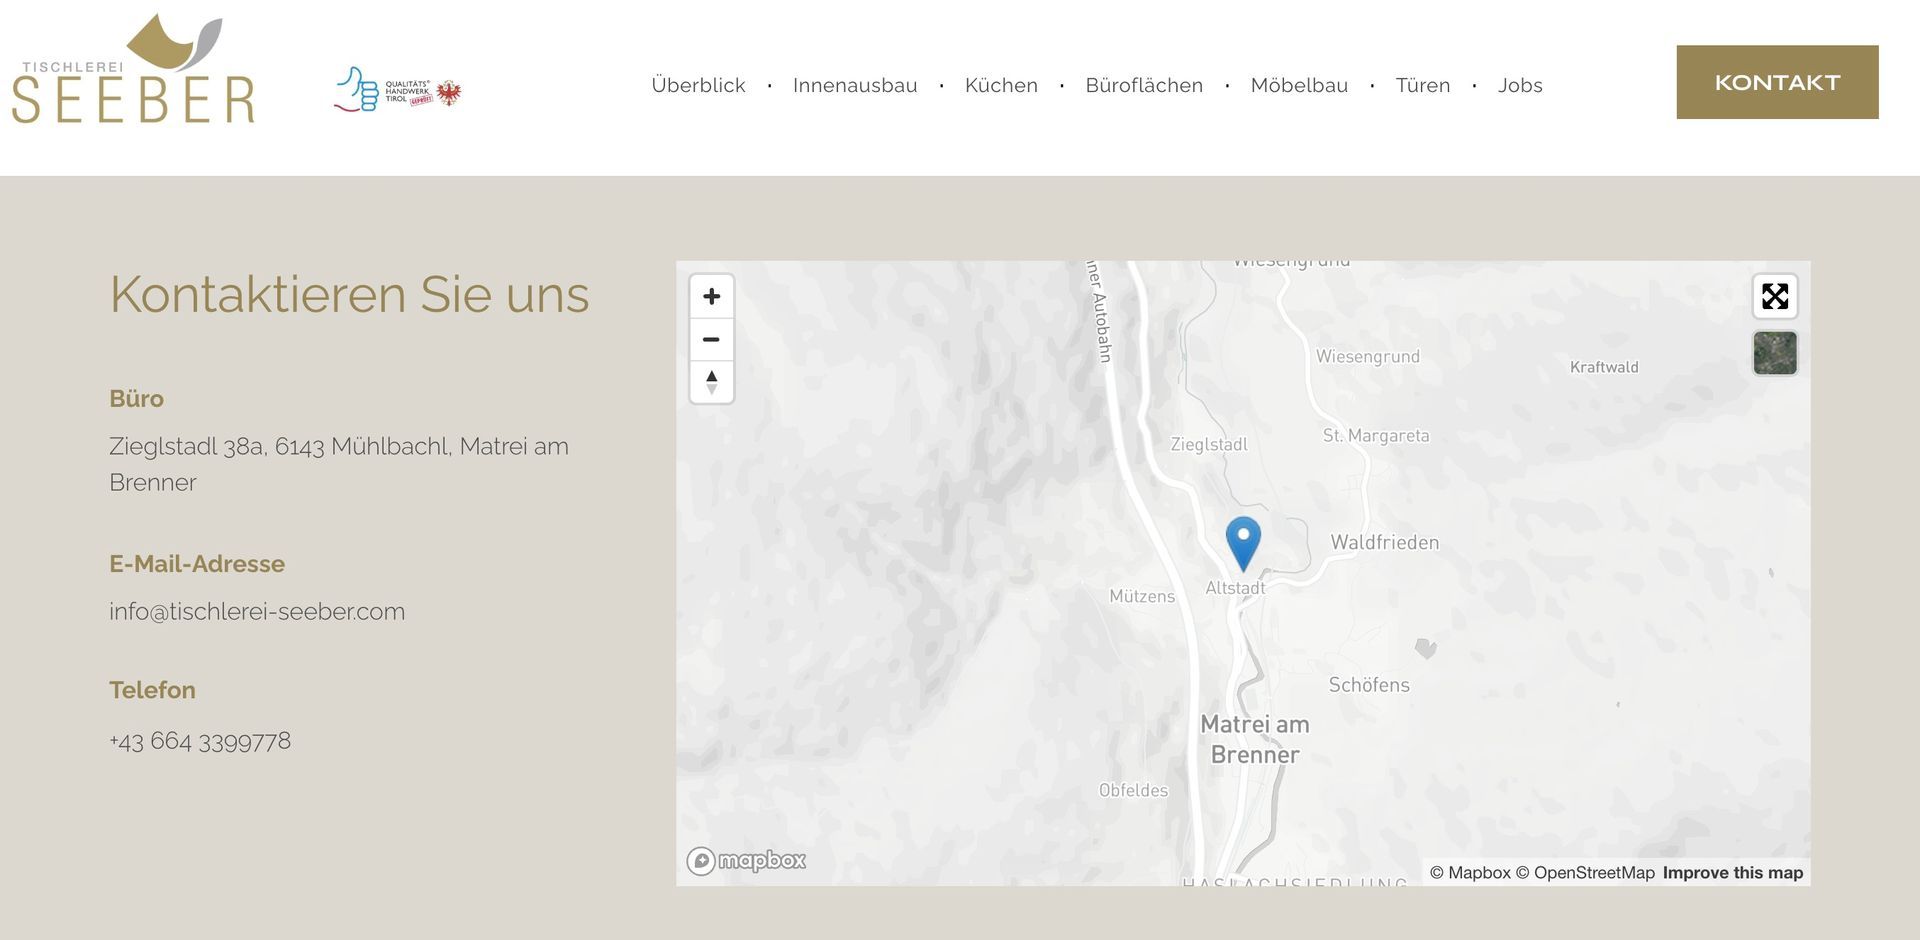
Task: Click St. Margareta map label
Action: pyautogui.click(x=1376, y=435)
